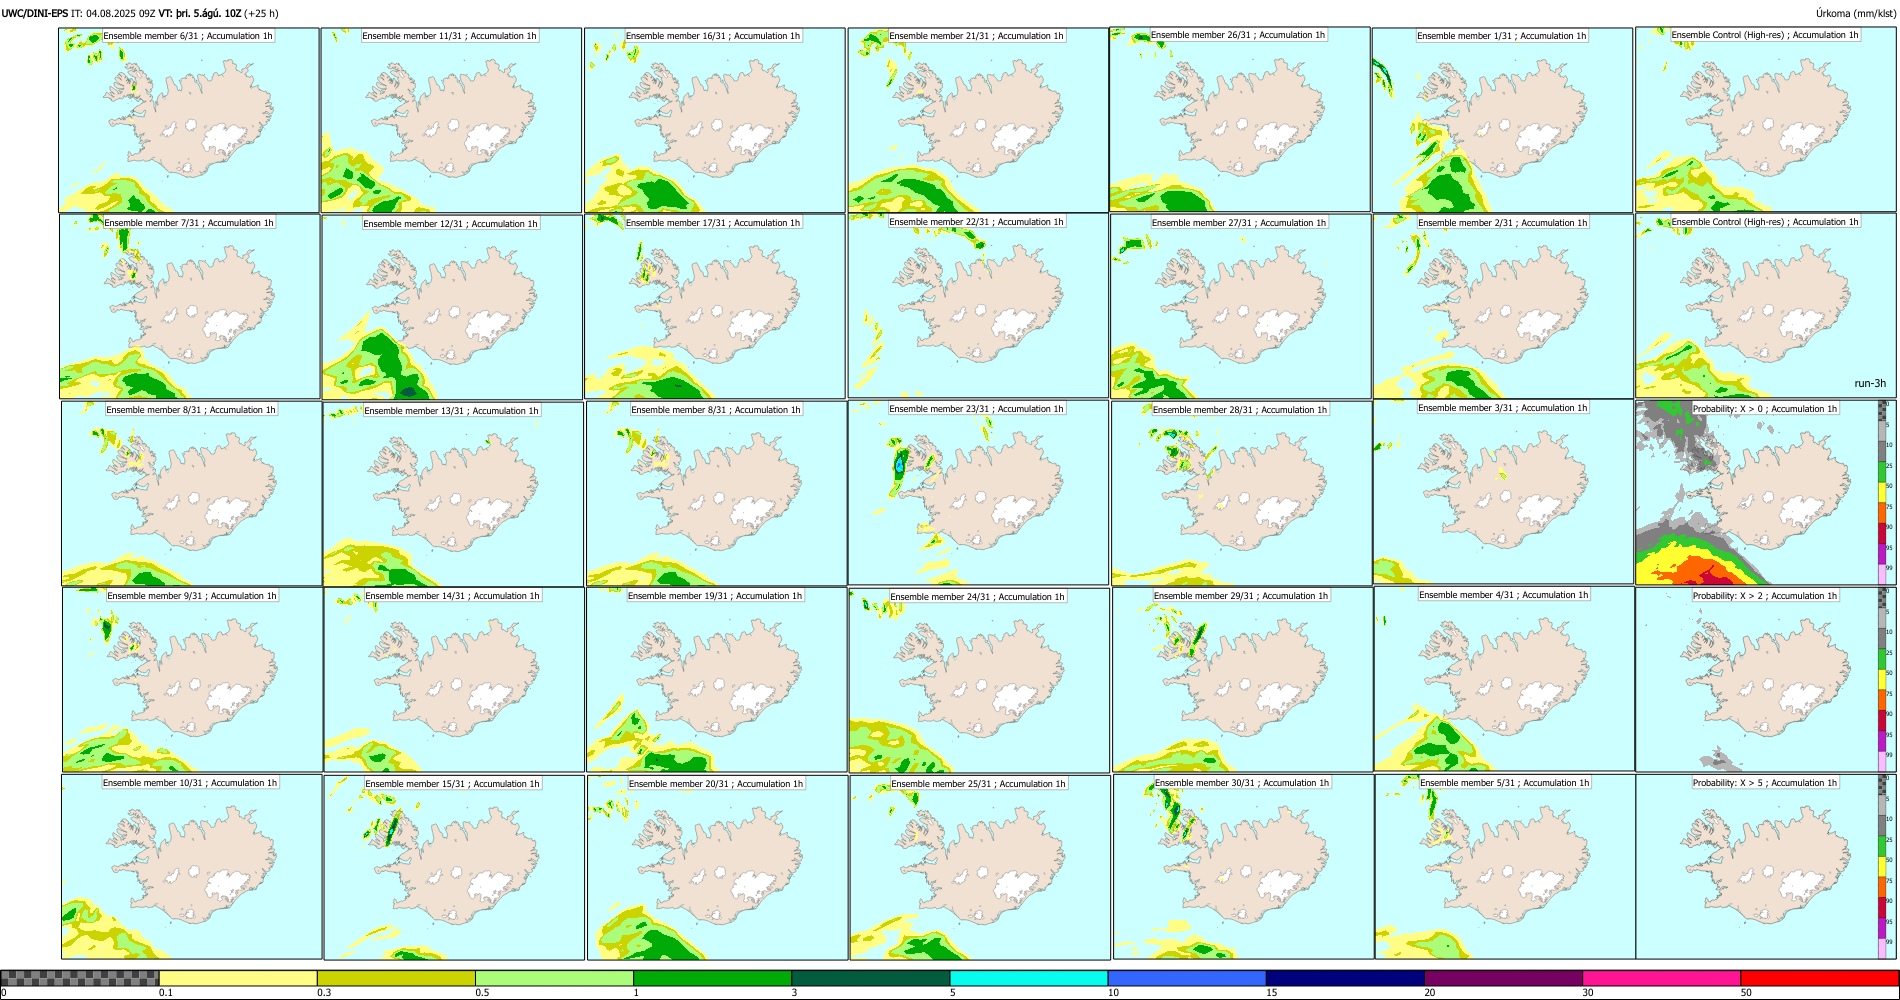
Task: Pick the purple 20–30 legend swatch
Action: click(1503, 978)
